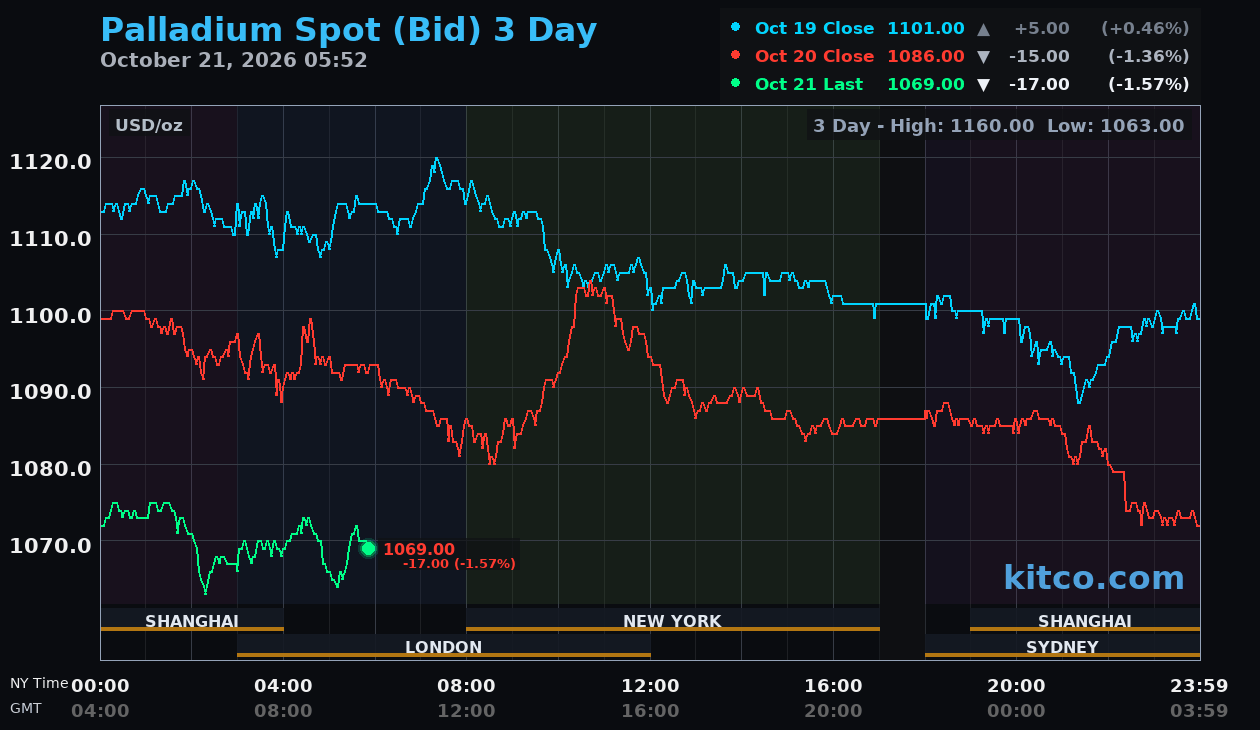Click the NY Time axis label
The image size is (1260, 730).
(x=39, y=684)
